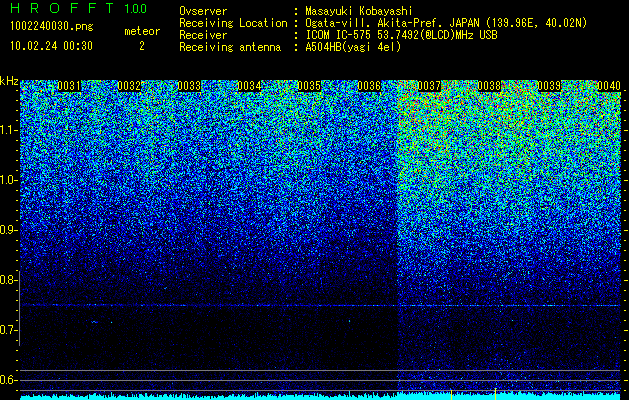Click the meteor count value 2
The height and width of the screenshot is (400, 629).
point(142,46)
